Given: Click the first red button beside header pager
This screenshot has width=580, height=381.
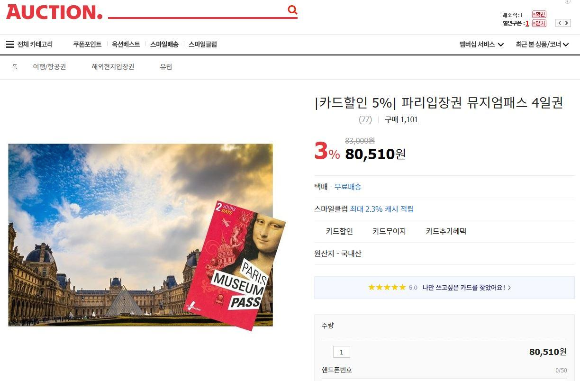Looking at the screenshot, I should (539, 14).
